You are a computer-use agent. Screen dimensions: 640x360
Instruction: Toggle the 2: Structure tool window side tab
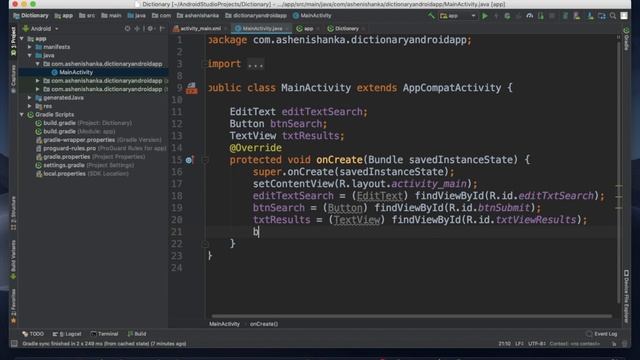13,213
